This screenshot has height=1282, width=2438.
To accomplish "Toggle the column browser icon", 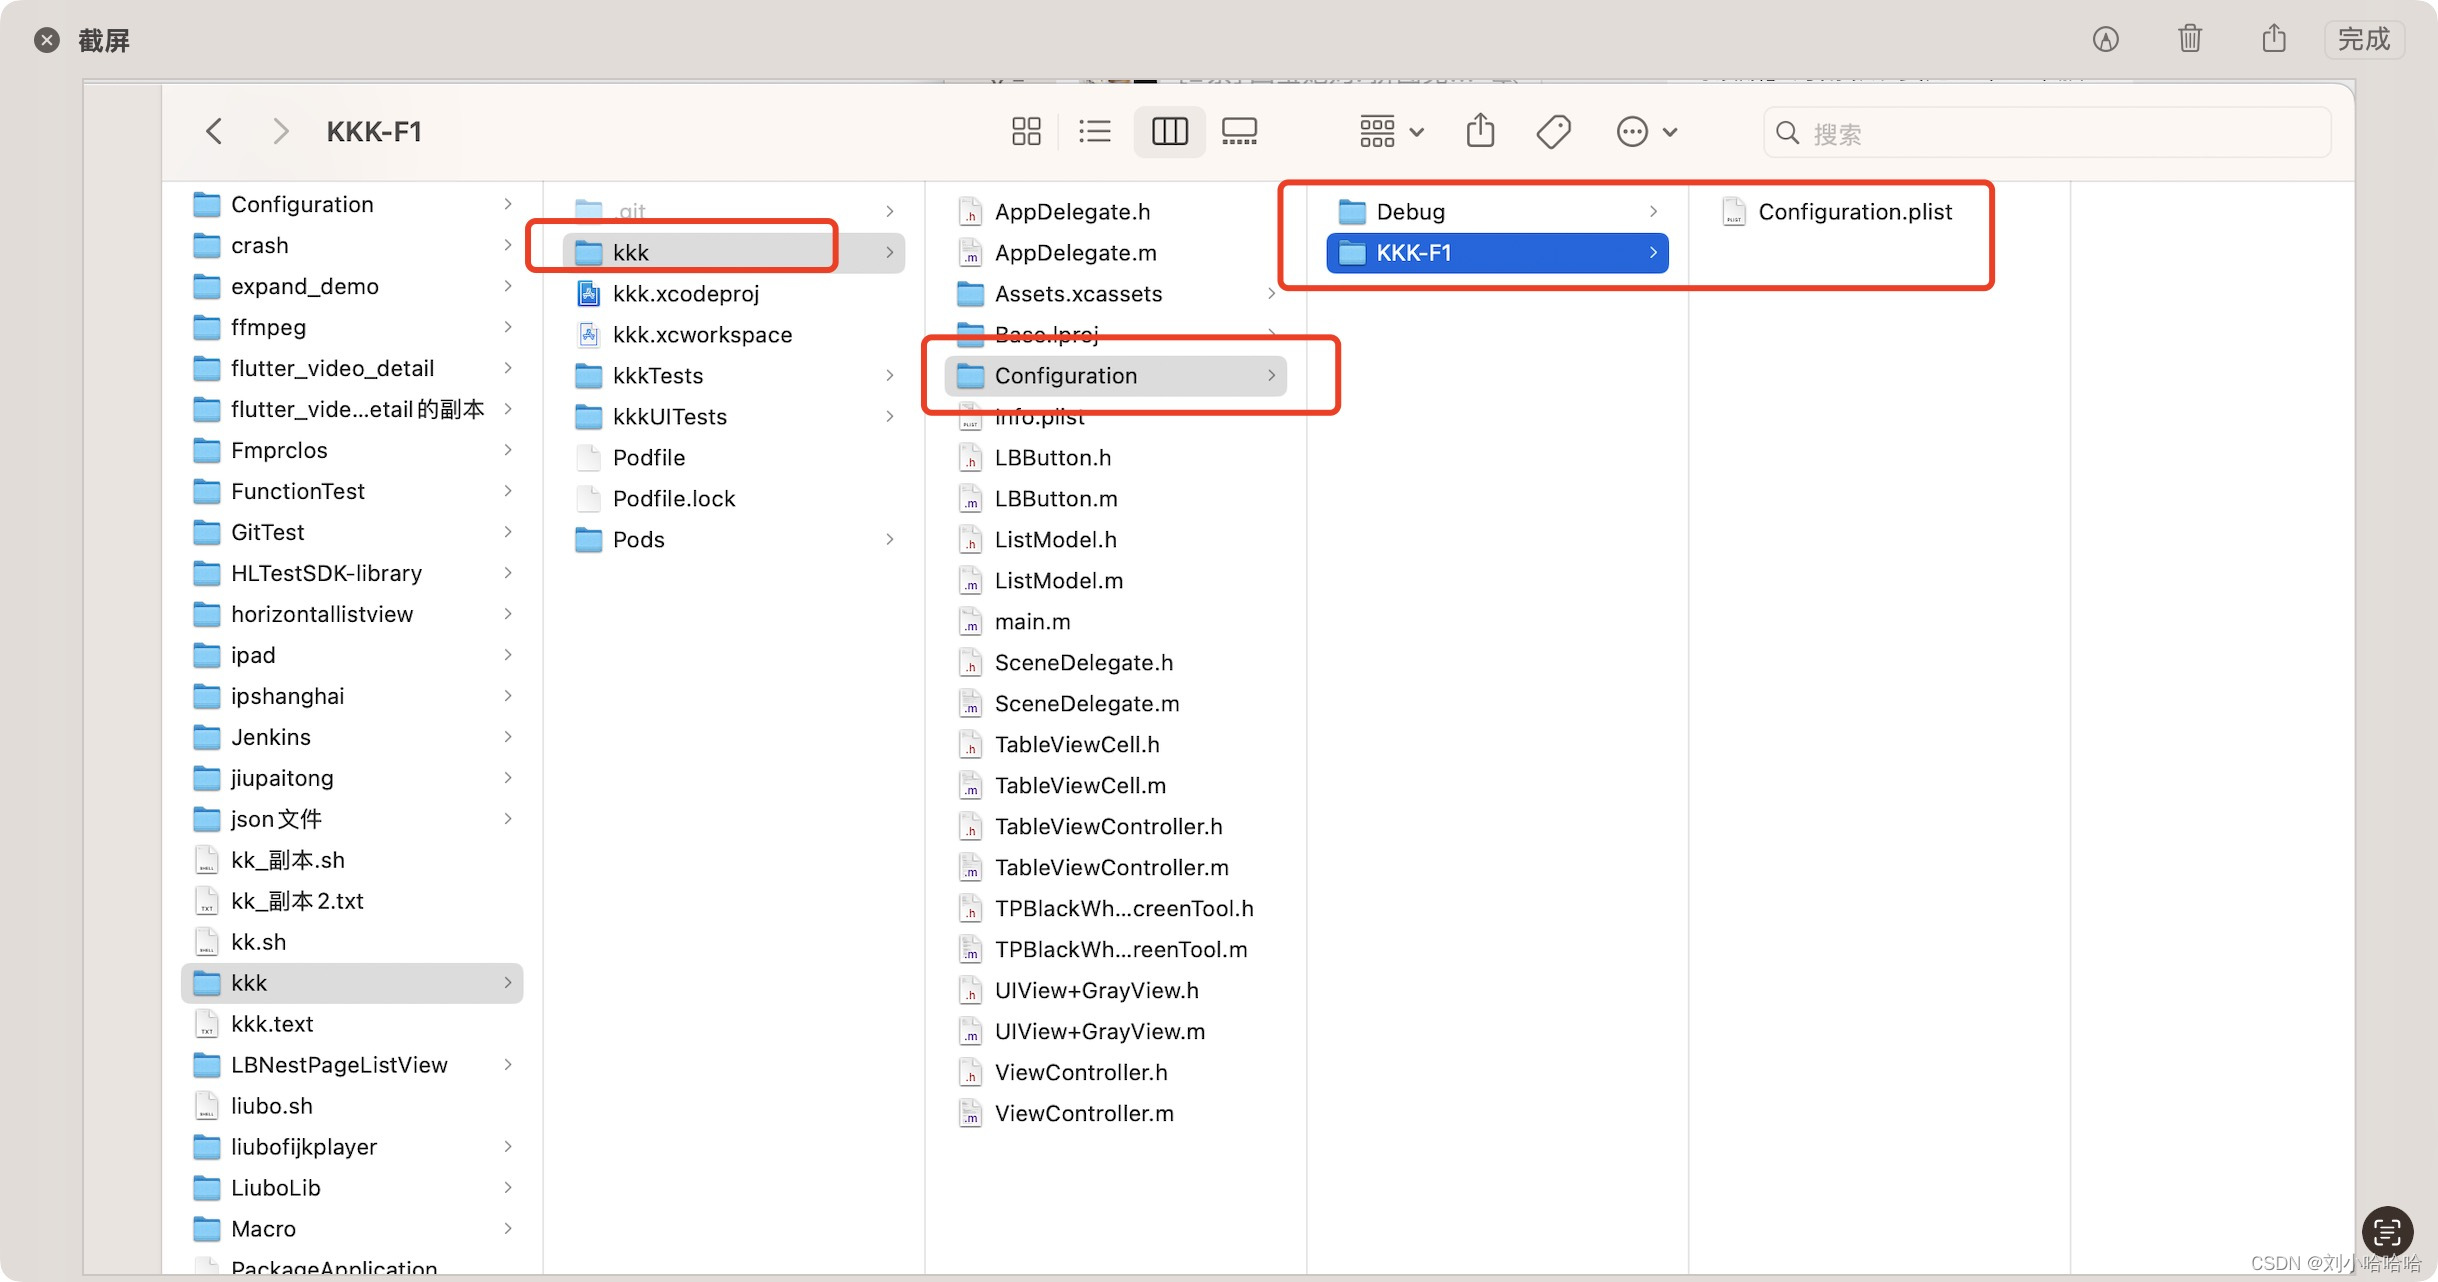I will click(1169, 131).
